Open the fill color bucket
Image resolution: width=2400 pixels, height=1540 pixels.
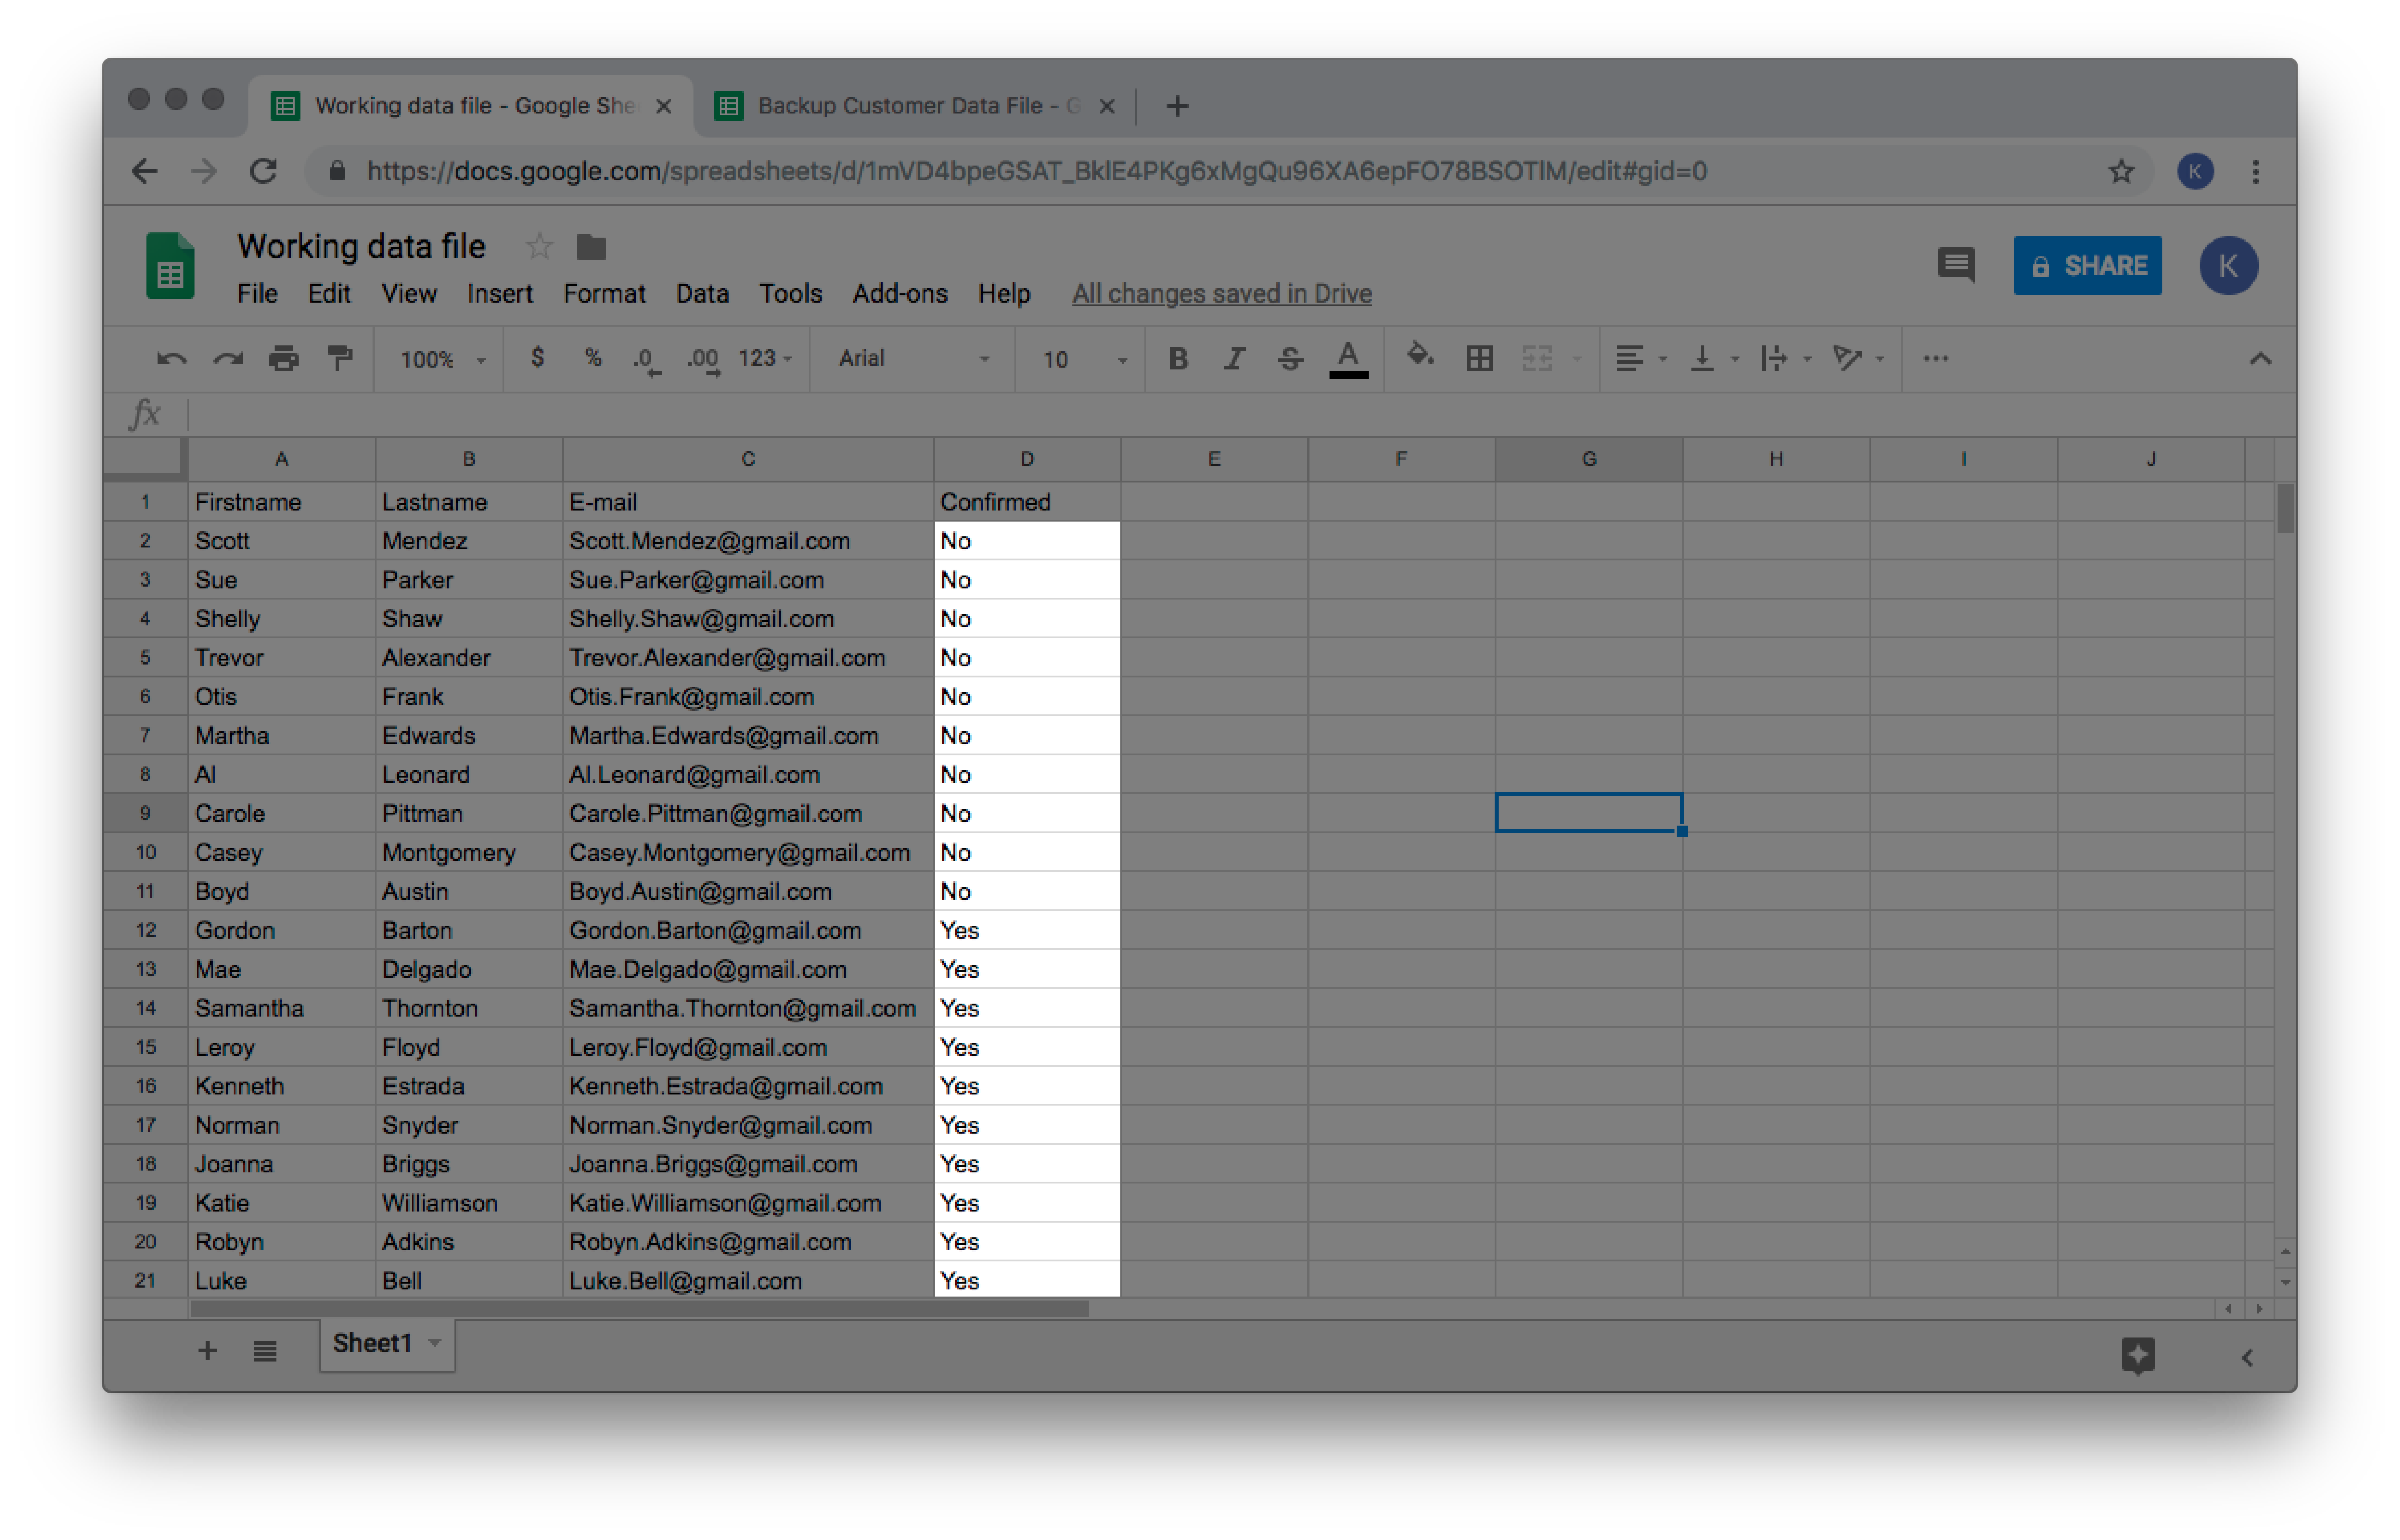pyautogui.click(x=1420, y=356)
